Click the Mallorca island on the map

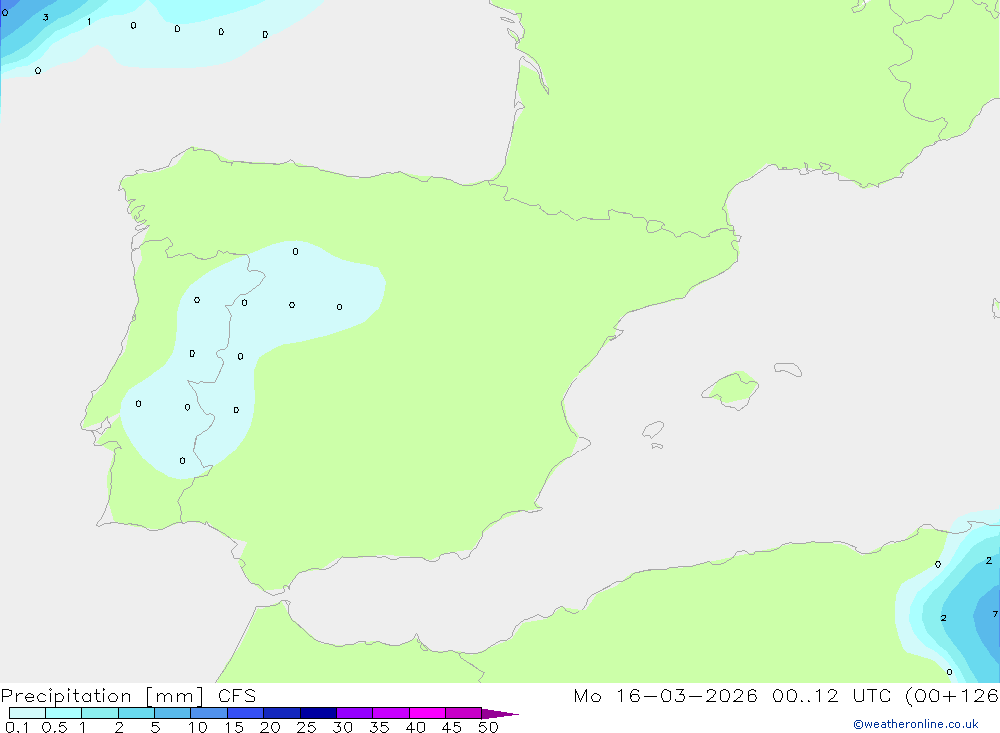tap(731, 389)
